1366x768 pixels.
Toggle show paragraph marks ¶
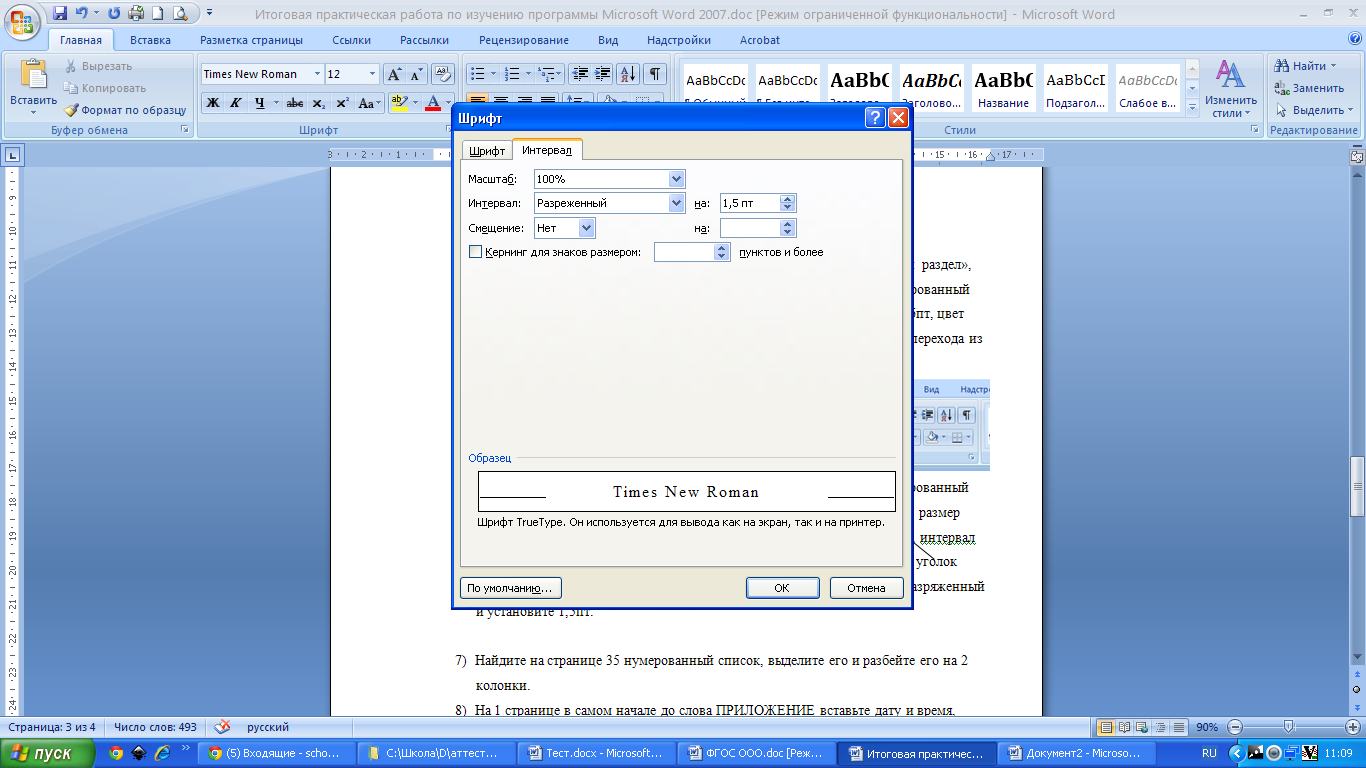pos(654,74)
